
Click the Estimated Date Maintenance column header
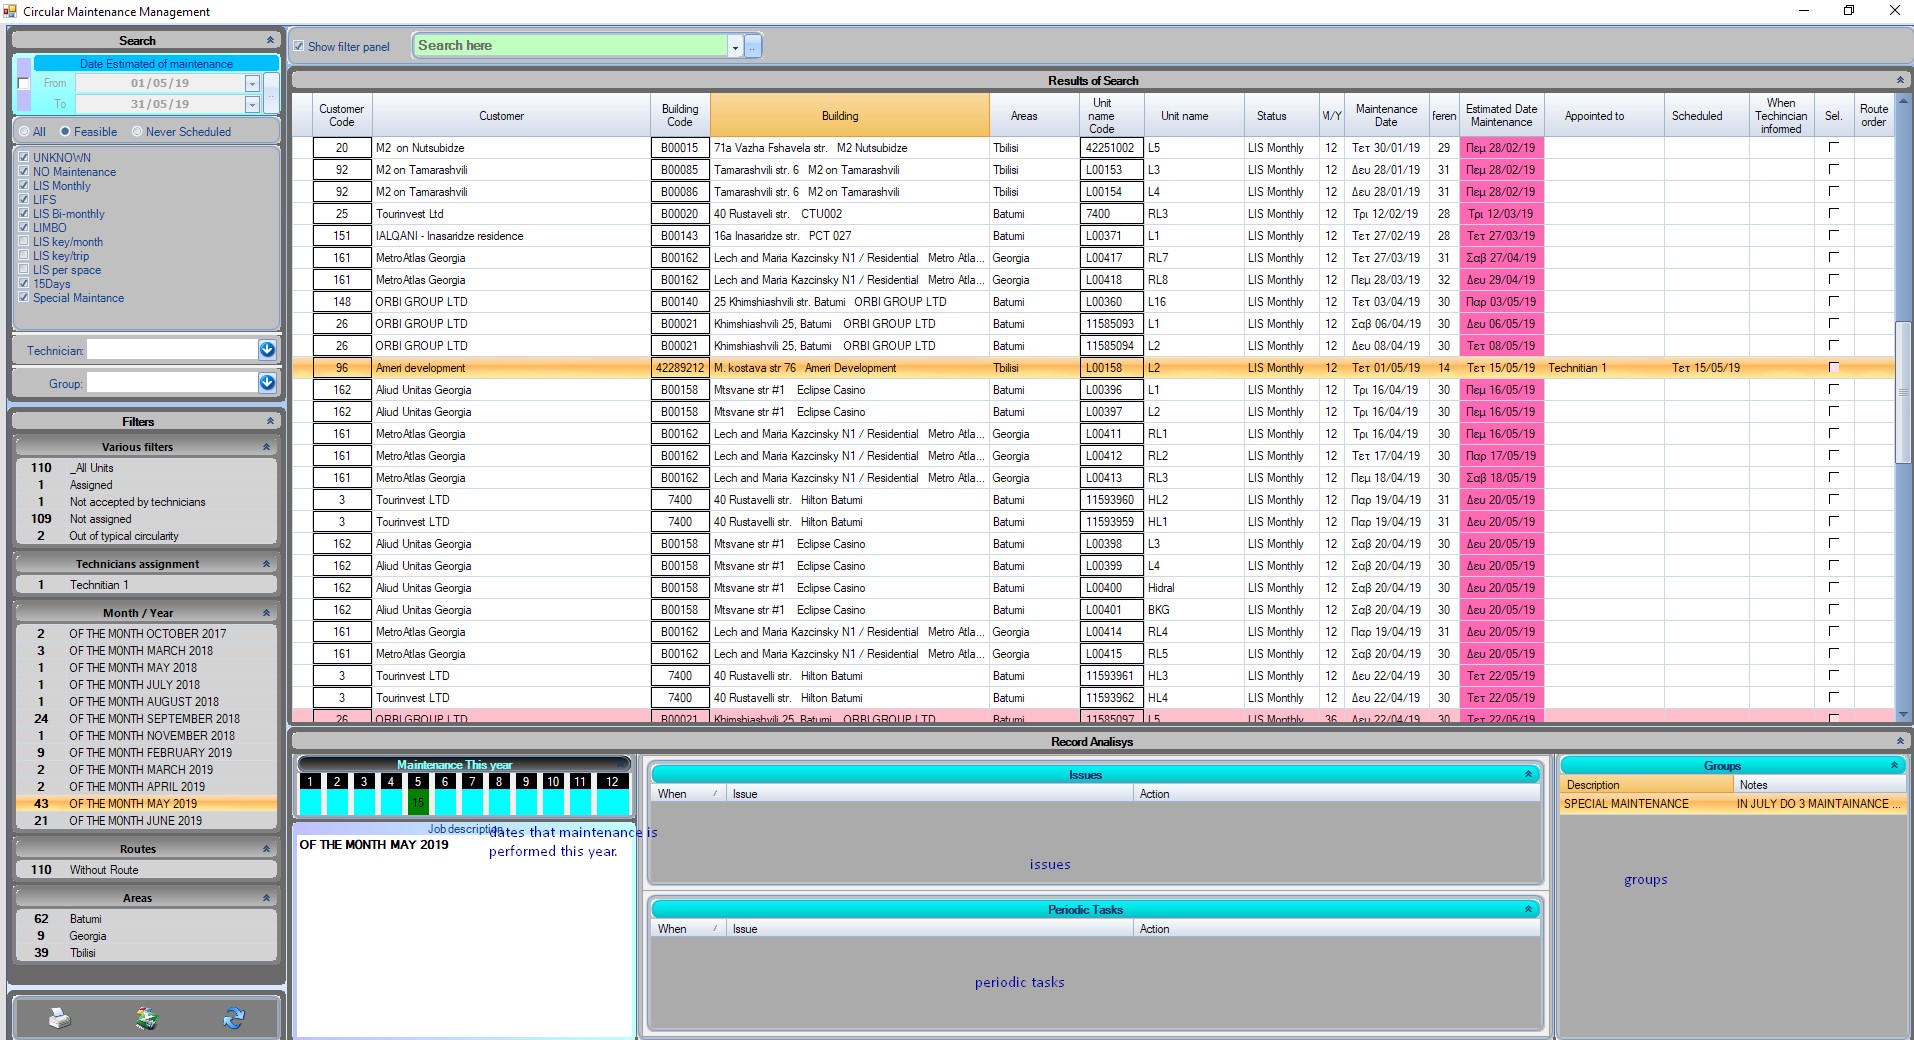[x=1501, y=116]
